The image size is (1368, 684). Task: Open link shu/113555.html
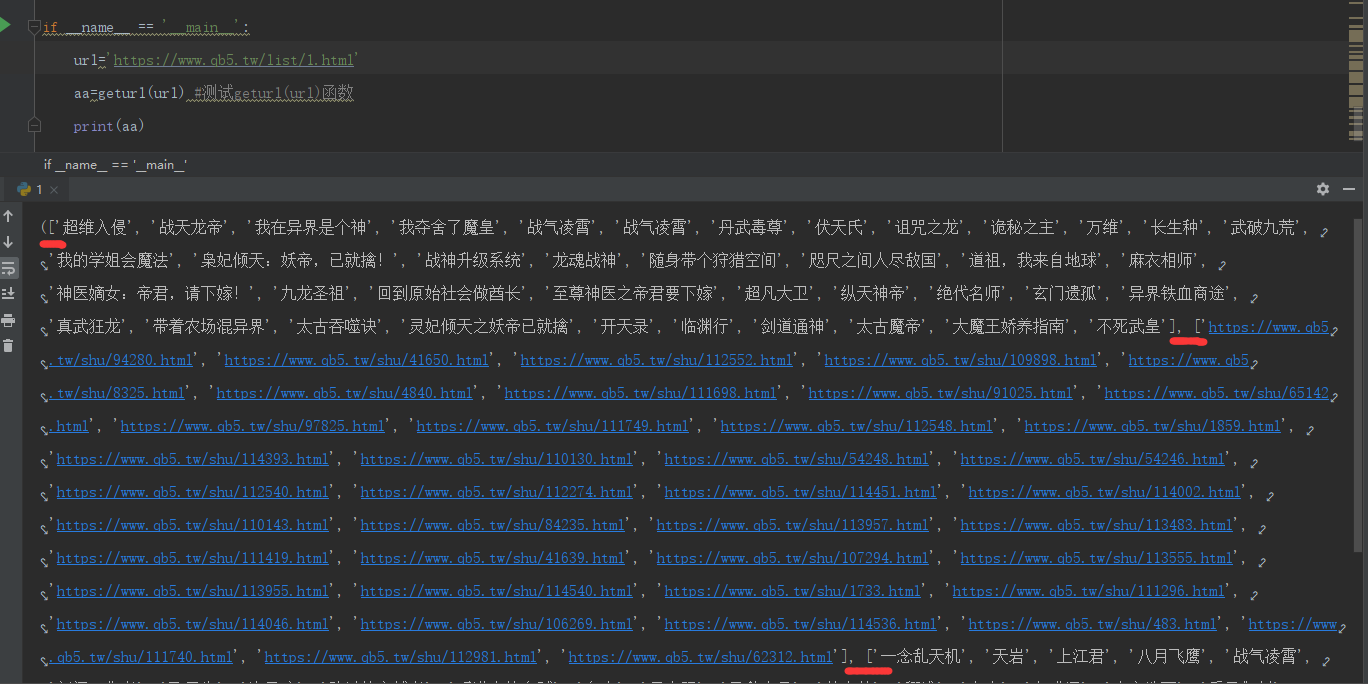(1097, 558)
